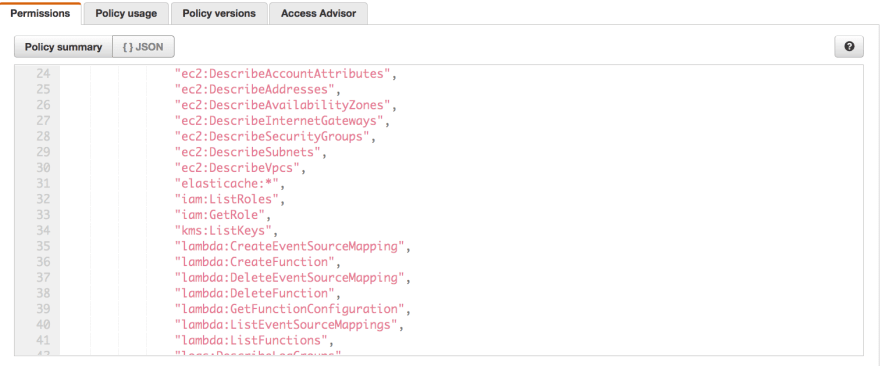Select the lambda:CreateFunction line

[x=258, y=262]
